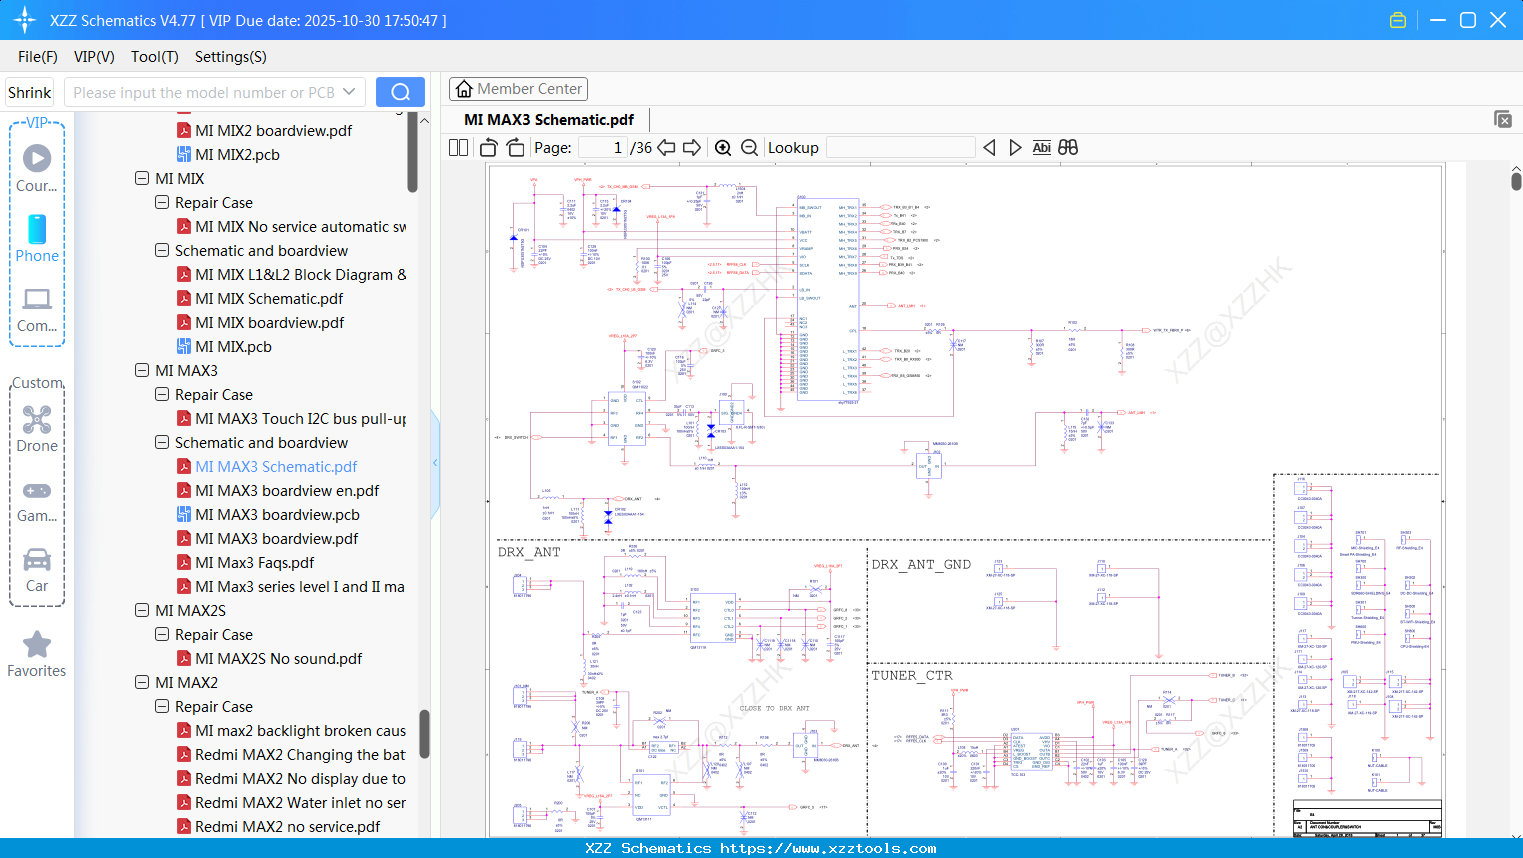
Task: Rotate the schematic page counterclockwise
Action: [x=487, y=147]
